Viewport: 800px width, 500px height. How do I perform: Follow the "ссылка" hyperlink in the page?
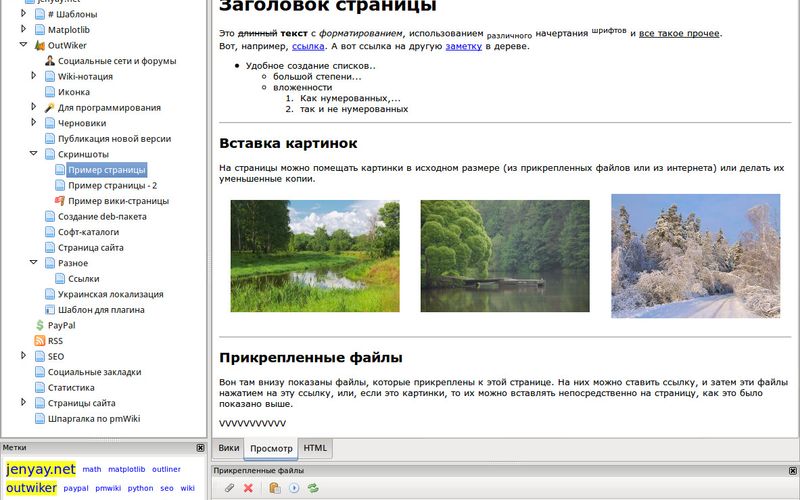[308, 46]
